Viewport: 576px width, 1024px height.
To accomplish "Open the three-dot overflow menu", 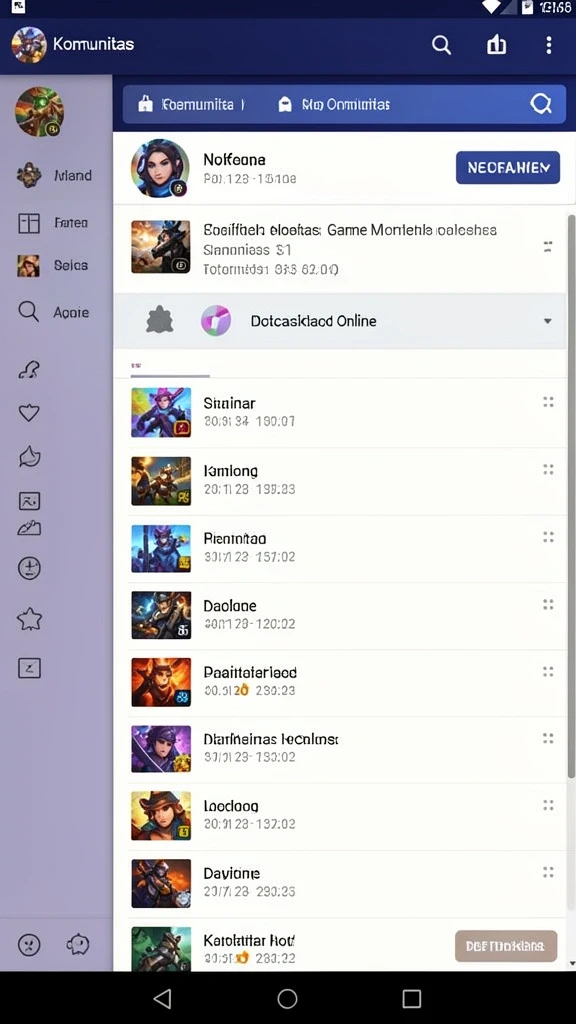I will click(549, 45).
